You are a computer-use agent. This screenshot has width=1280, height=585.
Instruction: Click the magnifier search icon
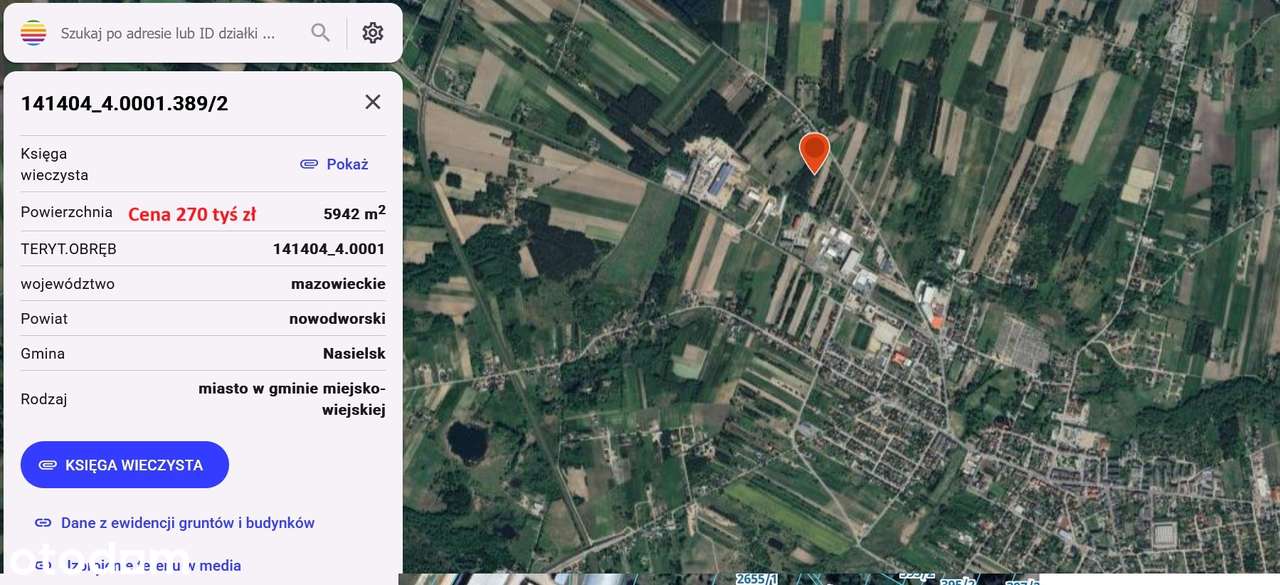pos(320,33)
